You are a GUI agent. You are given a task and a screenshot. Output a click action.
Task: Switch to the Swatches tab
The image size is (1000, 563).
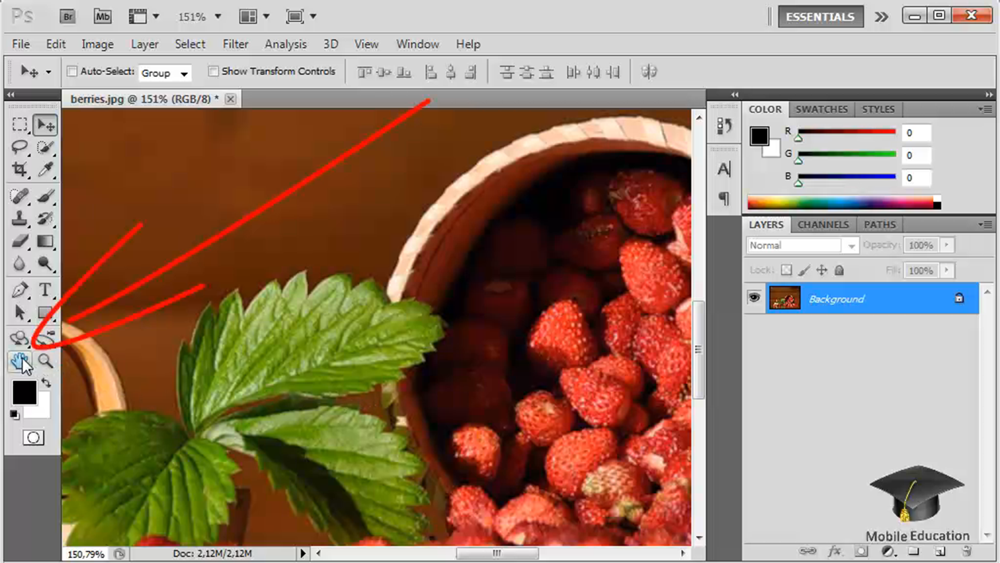tap(821, 109)
